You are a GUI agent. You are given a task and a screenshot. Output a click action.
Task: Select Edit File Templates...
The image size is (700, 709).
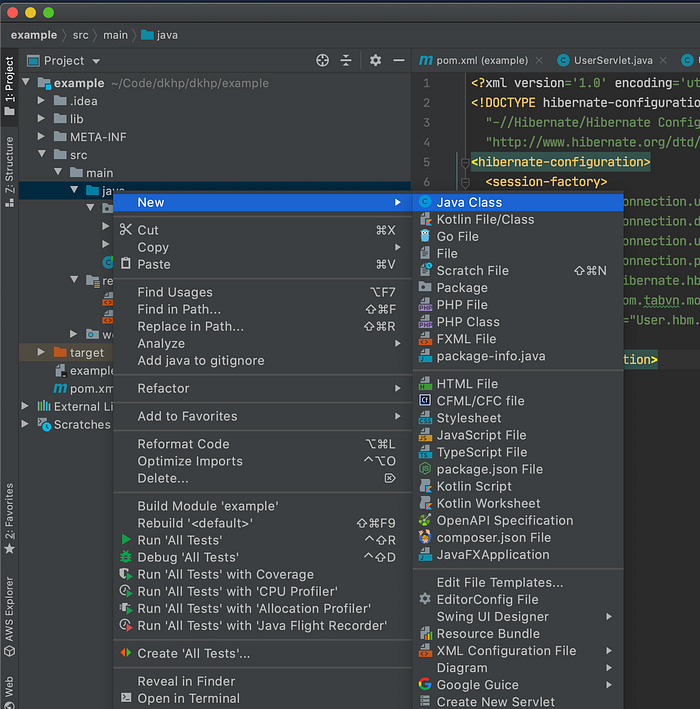[518, 582]
